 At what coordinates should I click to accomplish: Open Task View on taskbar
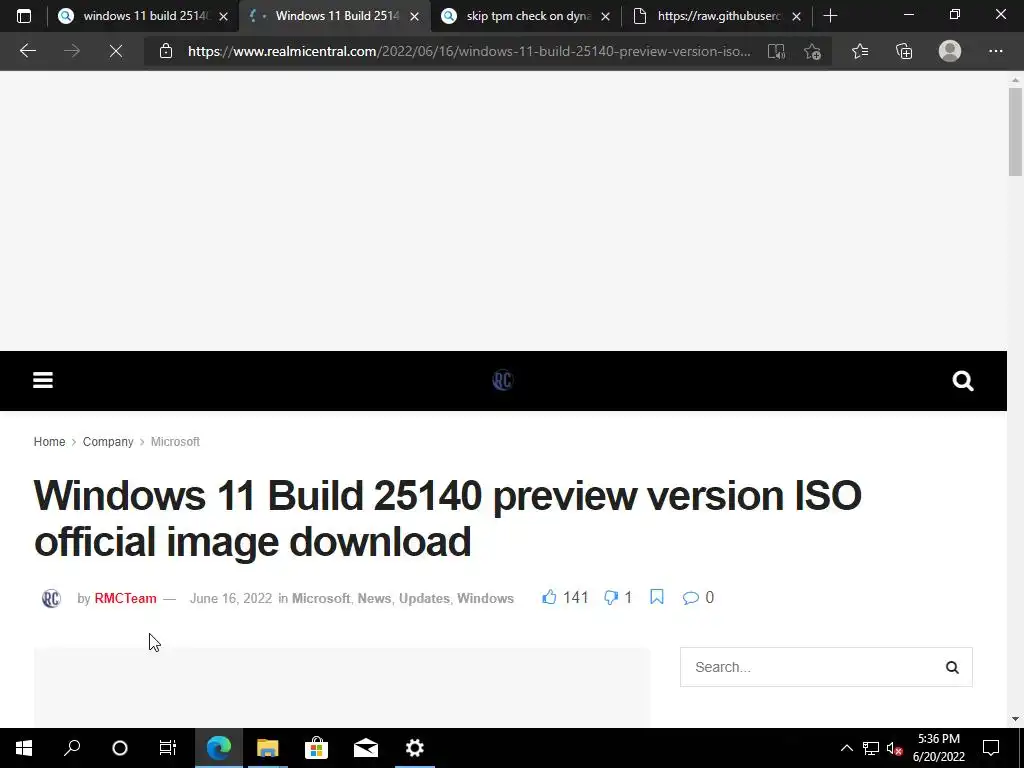coord(168,748)
